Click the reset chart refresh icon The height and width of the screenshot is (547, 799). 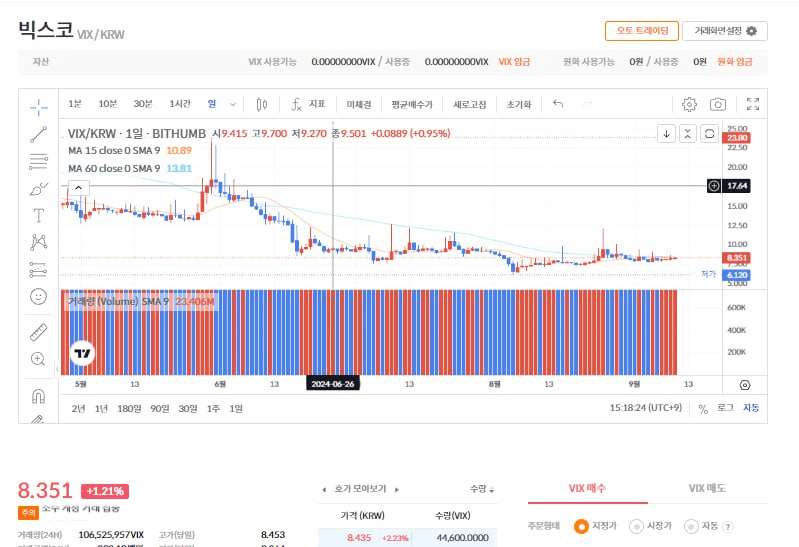709,134
